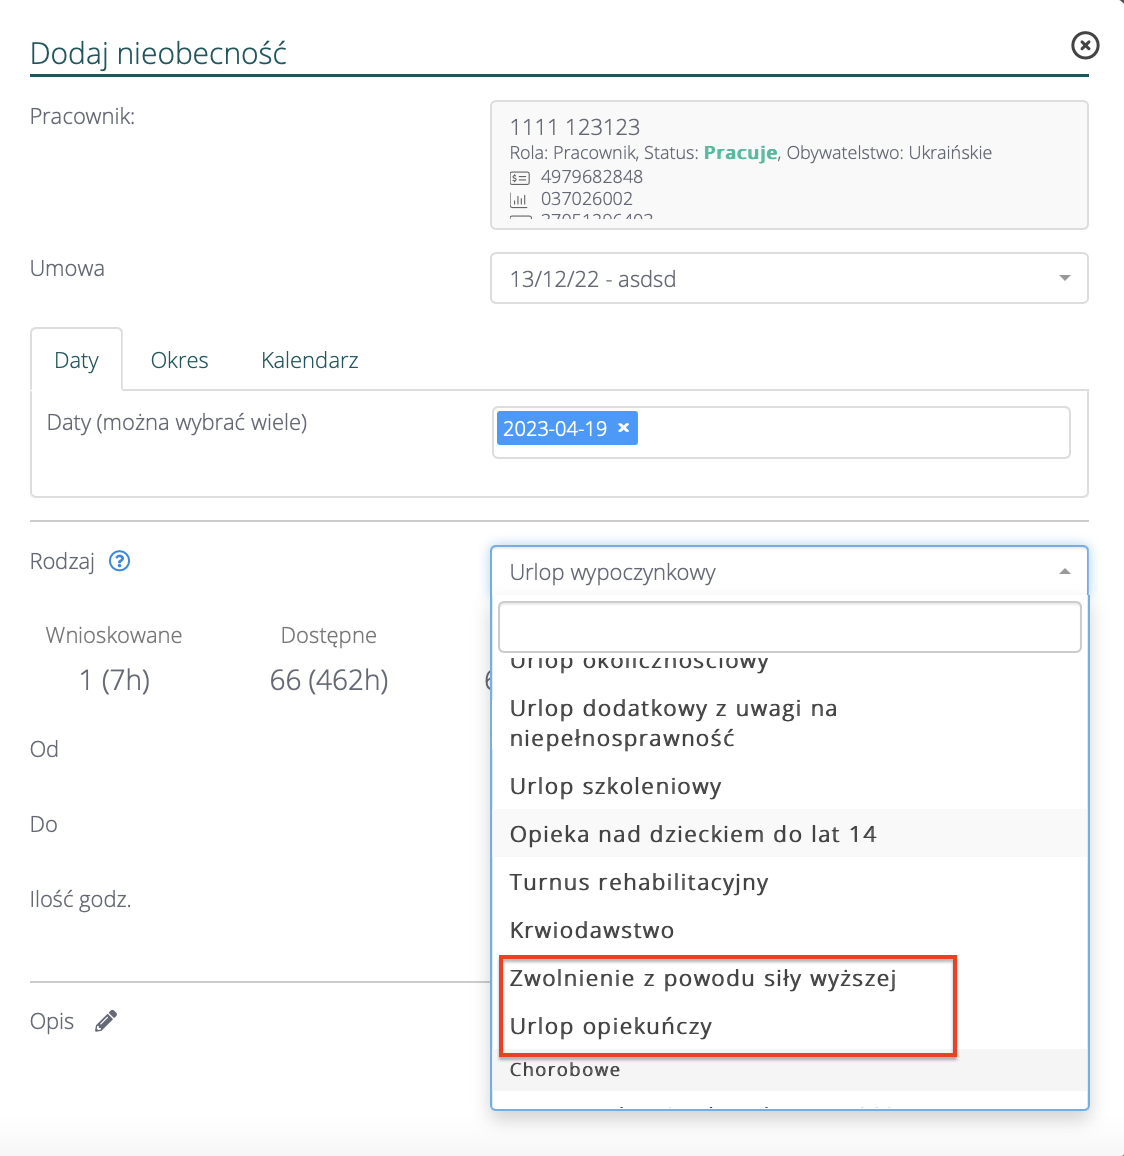Remove the 2023-04-19 date tag
Viewport: 1124px width, 1156px height.
(x=624, y=428)
